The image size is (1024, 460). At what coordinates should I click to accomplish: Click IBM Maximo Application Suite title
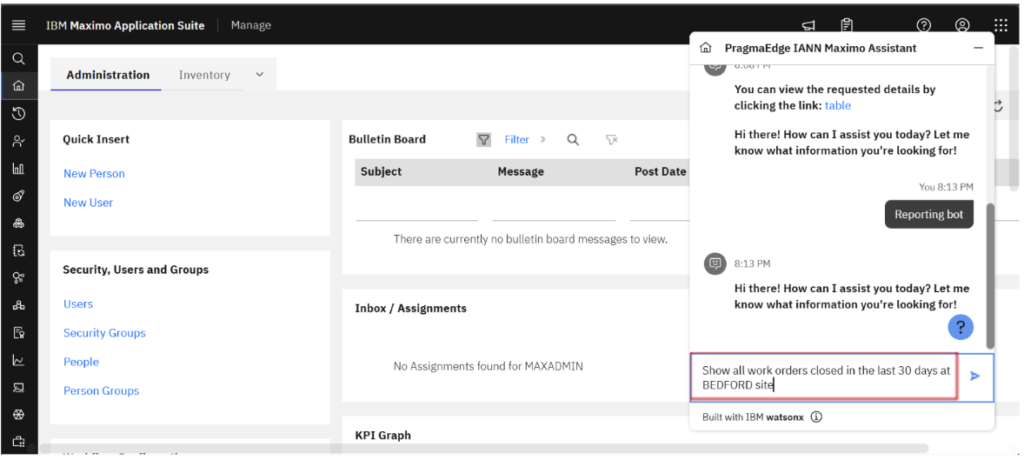125,25
